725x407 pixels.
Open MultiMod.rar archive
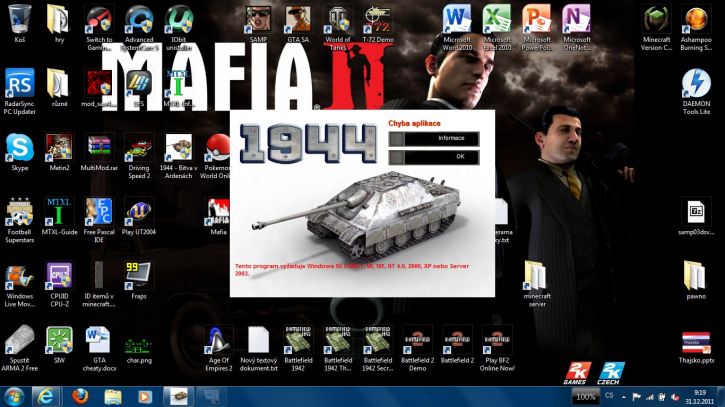99,149
